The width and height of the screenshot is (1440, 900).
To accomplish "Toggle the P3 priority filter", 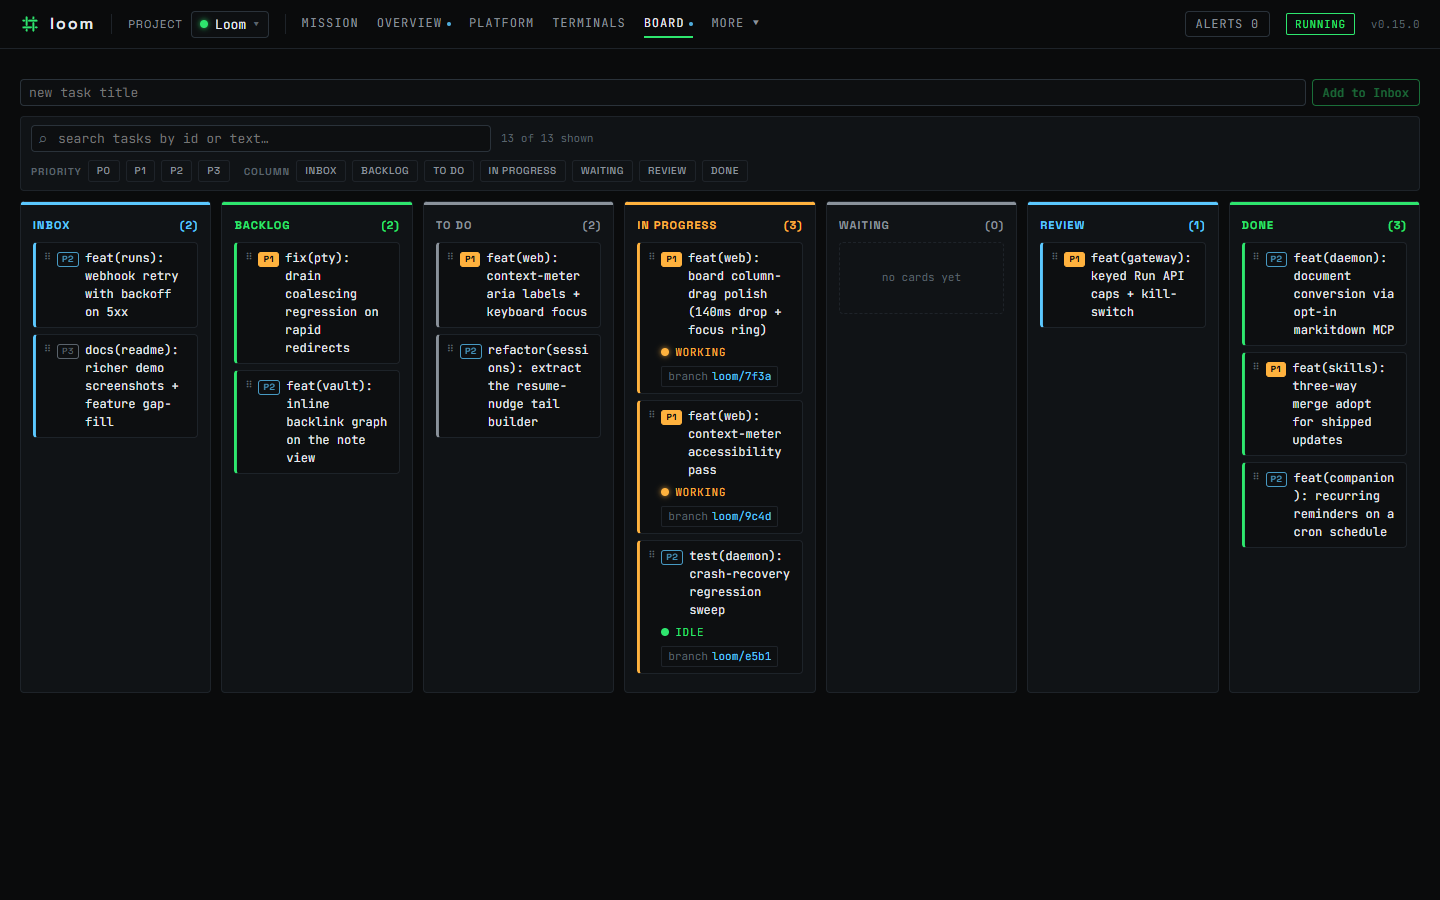I will [x=214, y=171].
